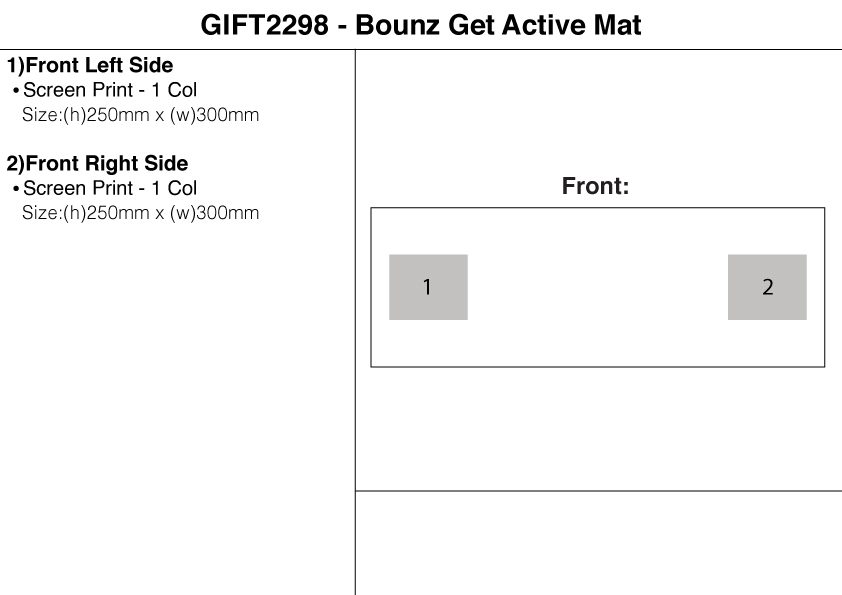Click the 'Front:' diagram label
The height and width of the screenshot is (595, 842).
pyautogui.click(x=595, y=186)
